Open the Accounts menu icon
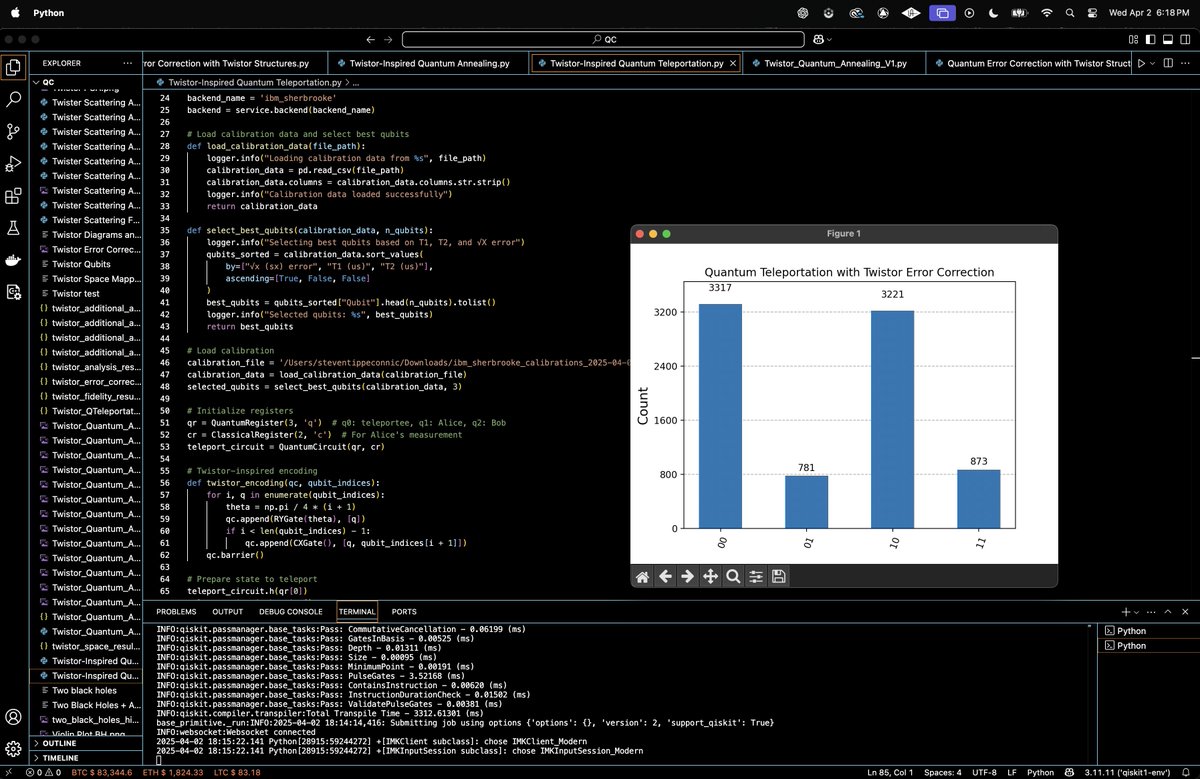1200x779 pixels. point(14,717)
